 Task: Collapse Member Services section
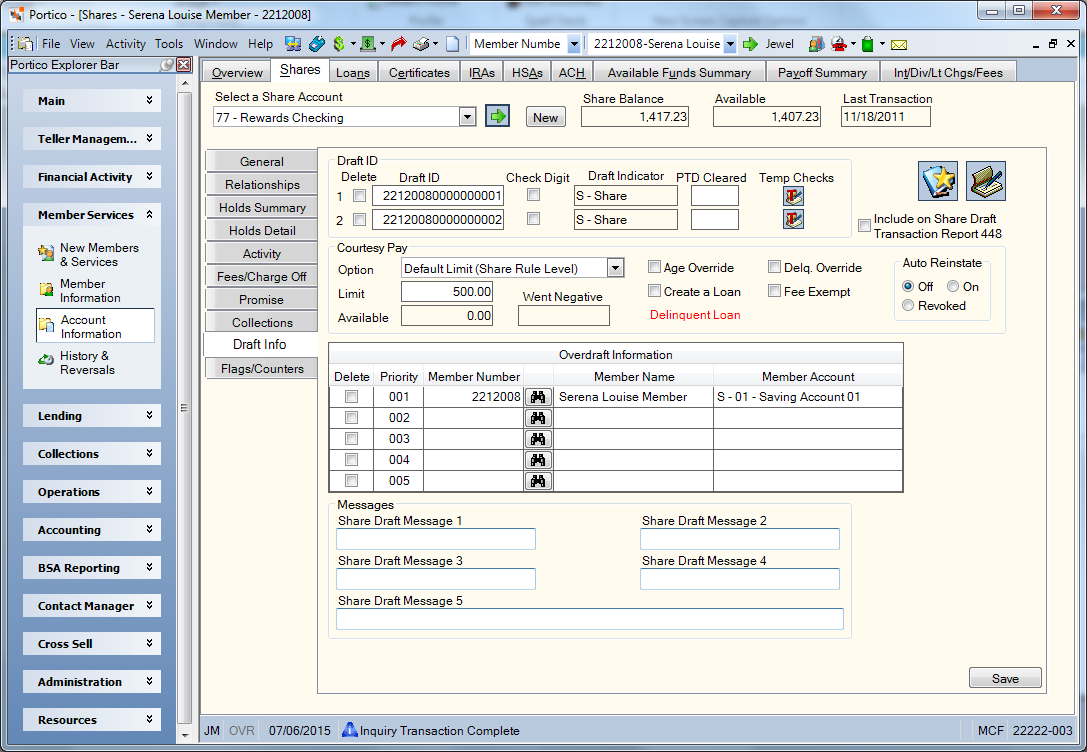coord(92,215)
